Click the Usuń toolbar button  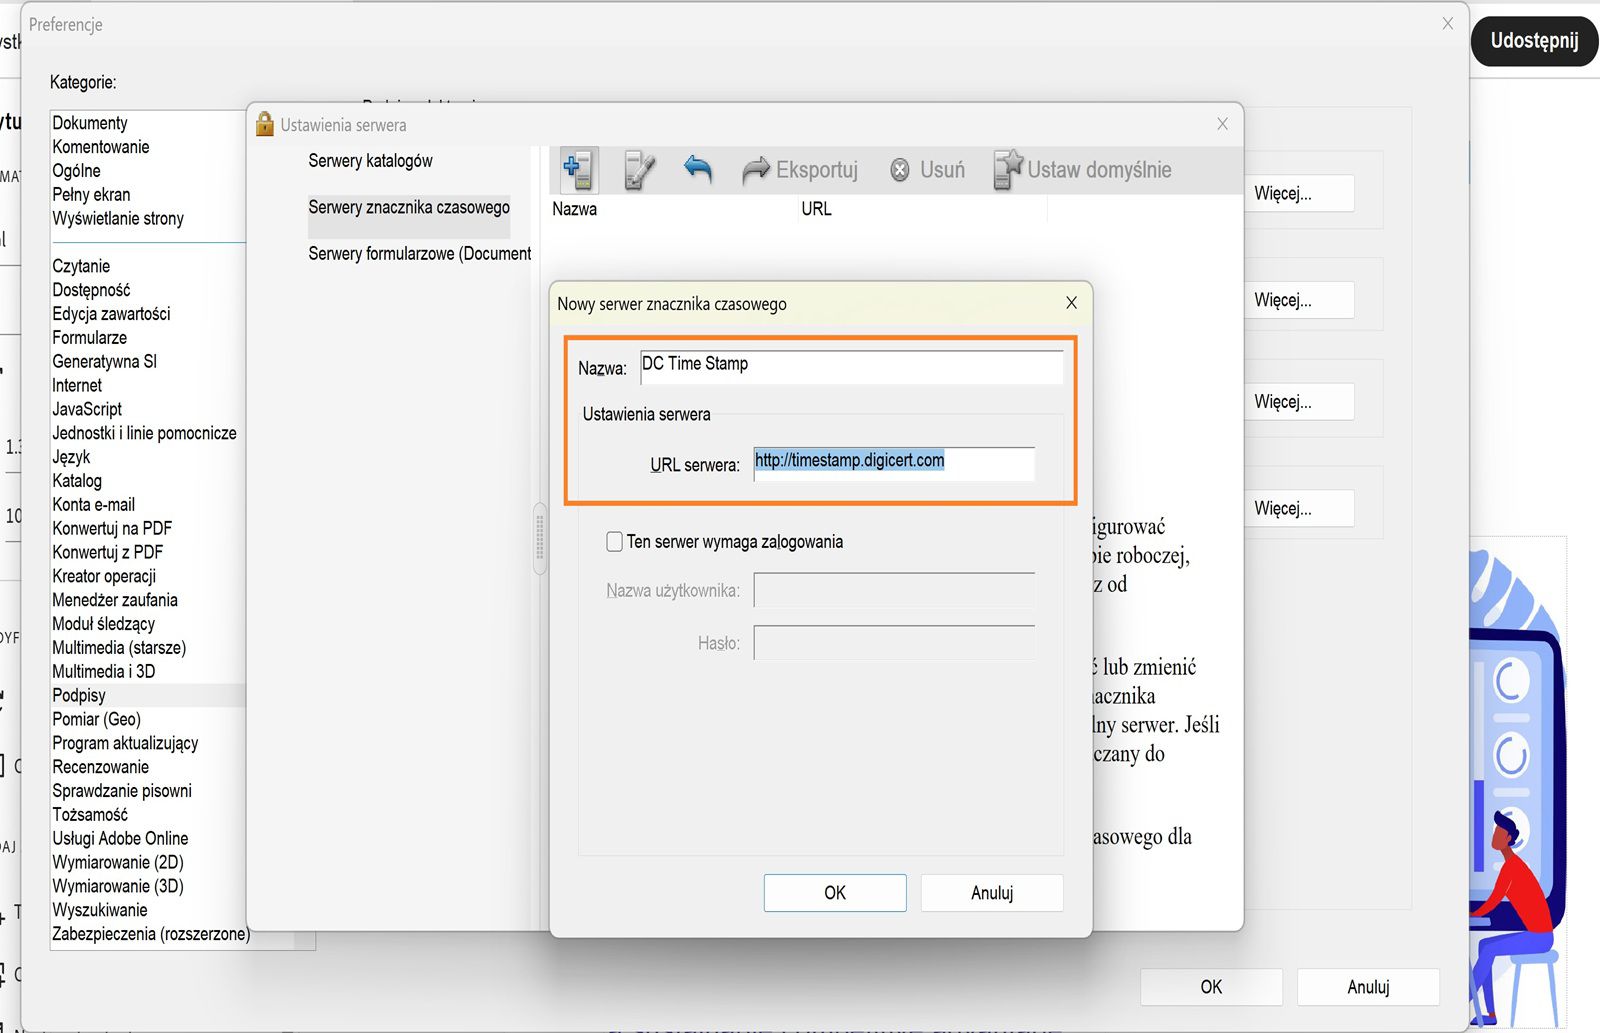point(928,170)
